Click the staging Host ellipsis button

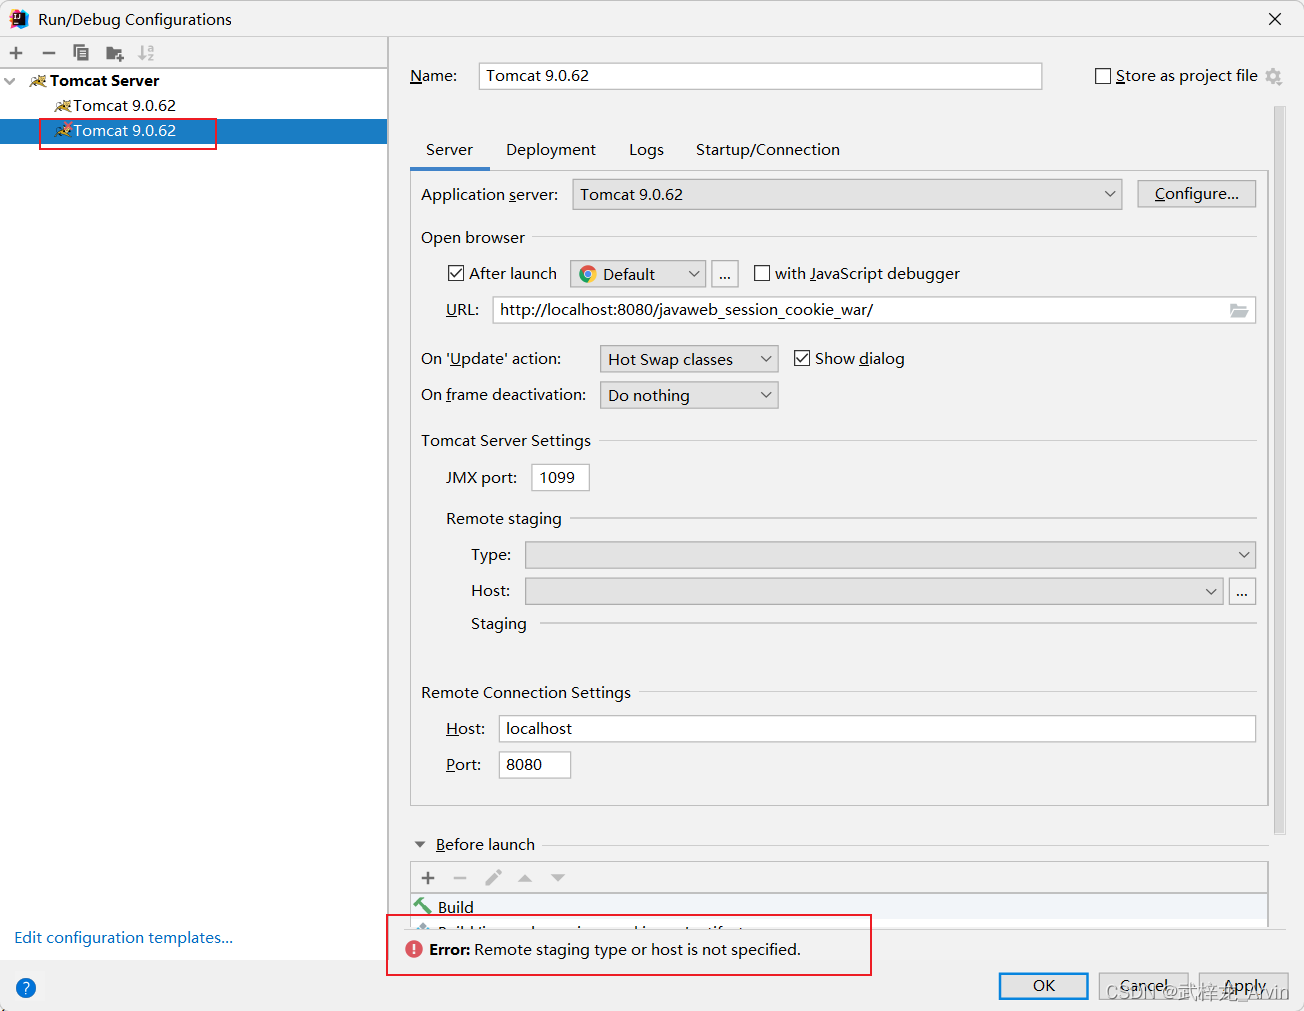pyautogui.click(x=1242, y=591)
